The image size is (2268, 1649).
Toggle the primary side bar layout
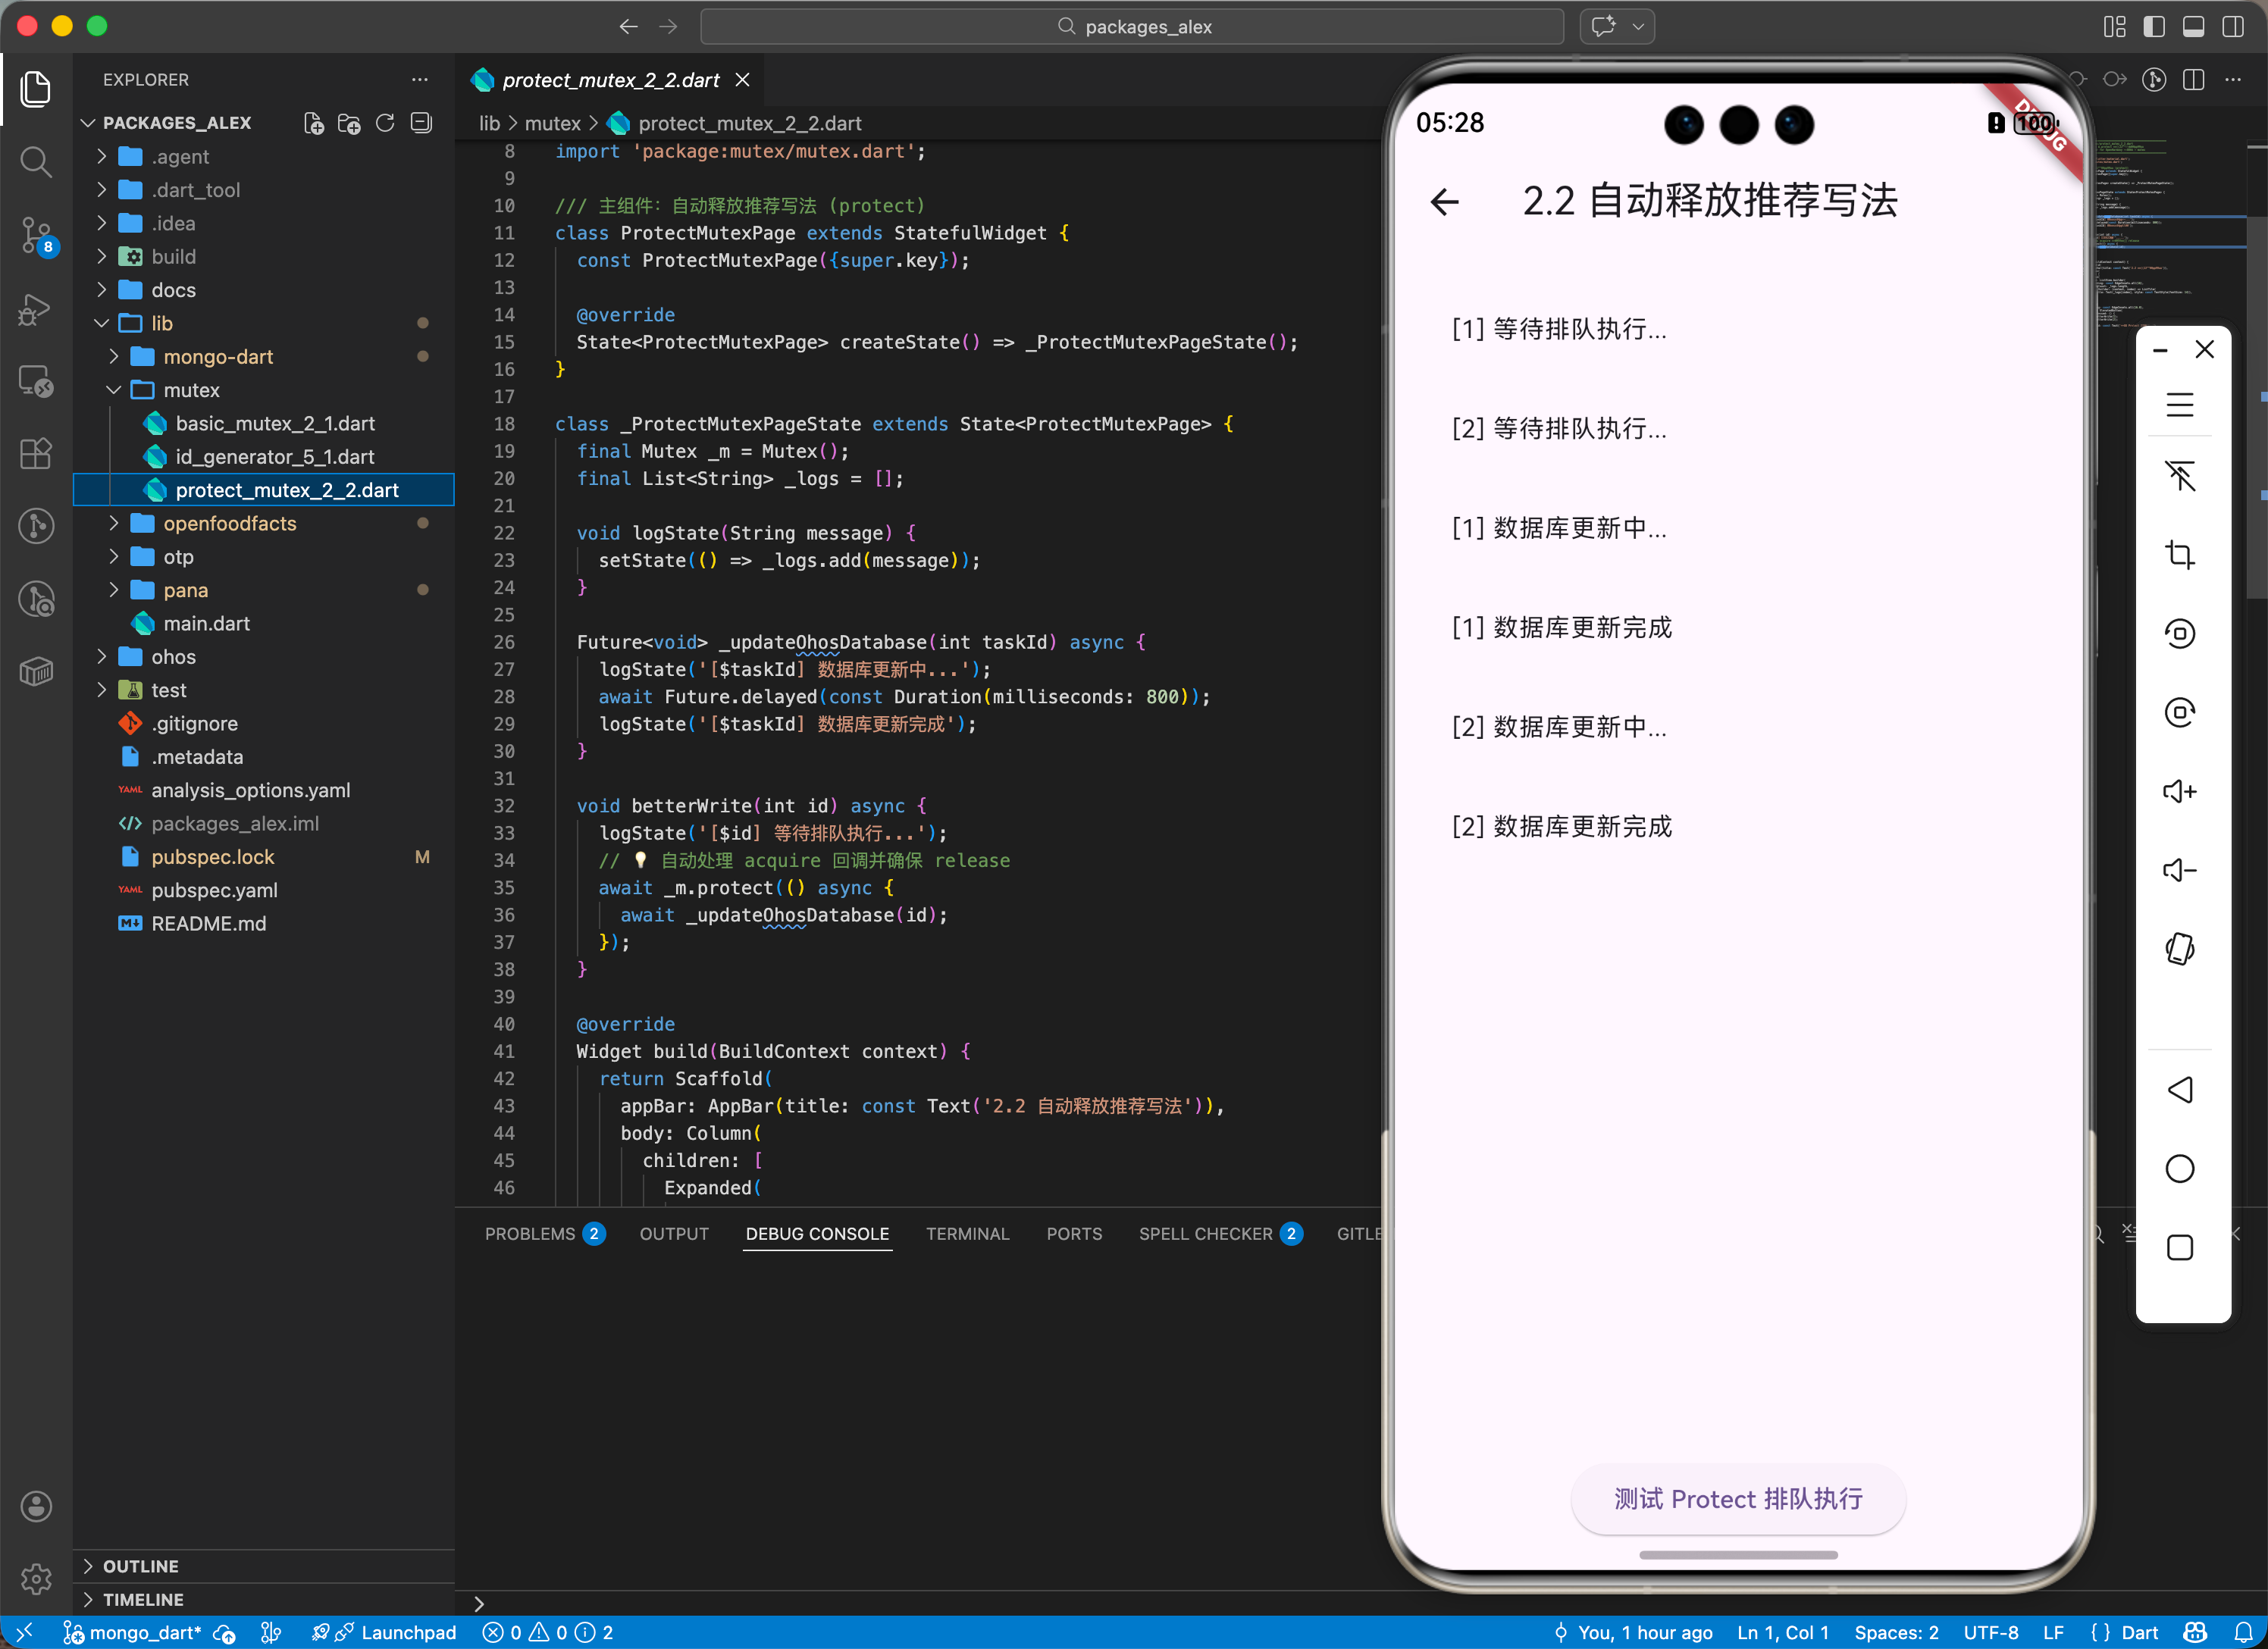pos(2154,27)
